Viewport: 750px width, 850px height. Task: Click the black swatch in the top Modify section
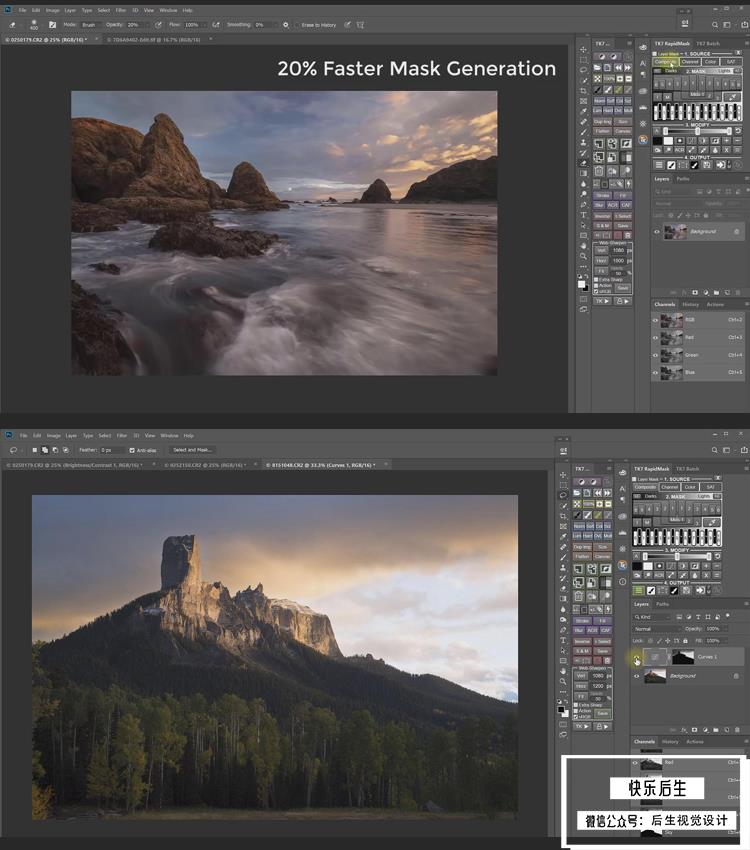(x=658, y=141)
